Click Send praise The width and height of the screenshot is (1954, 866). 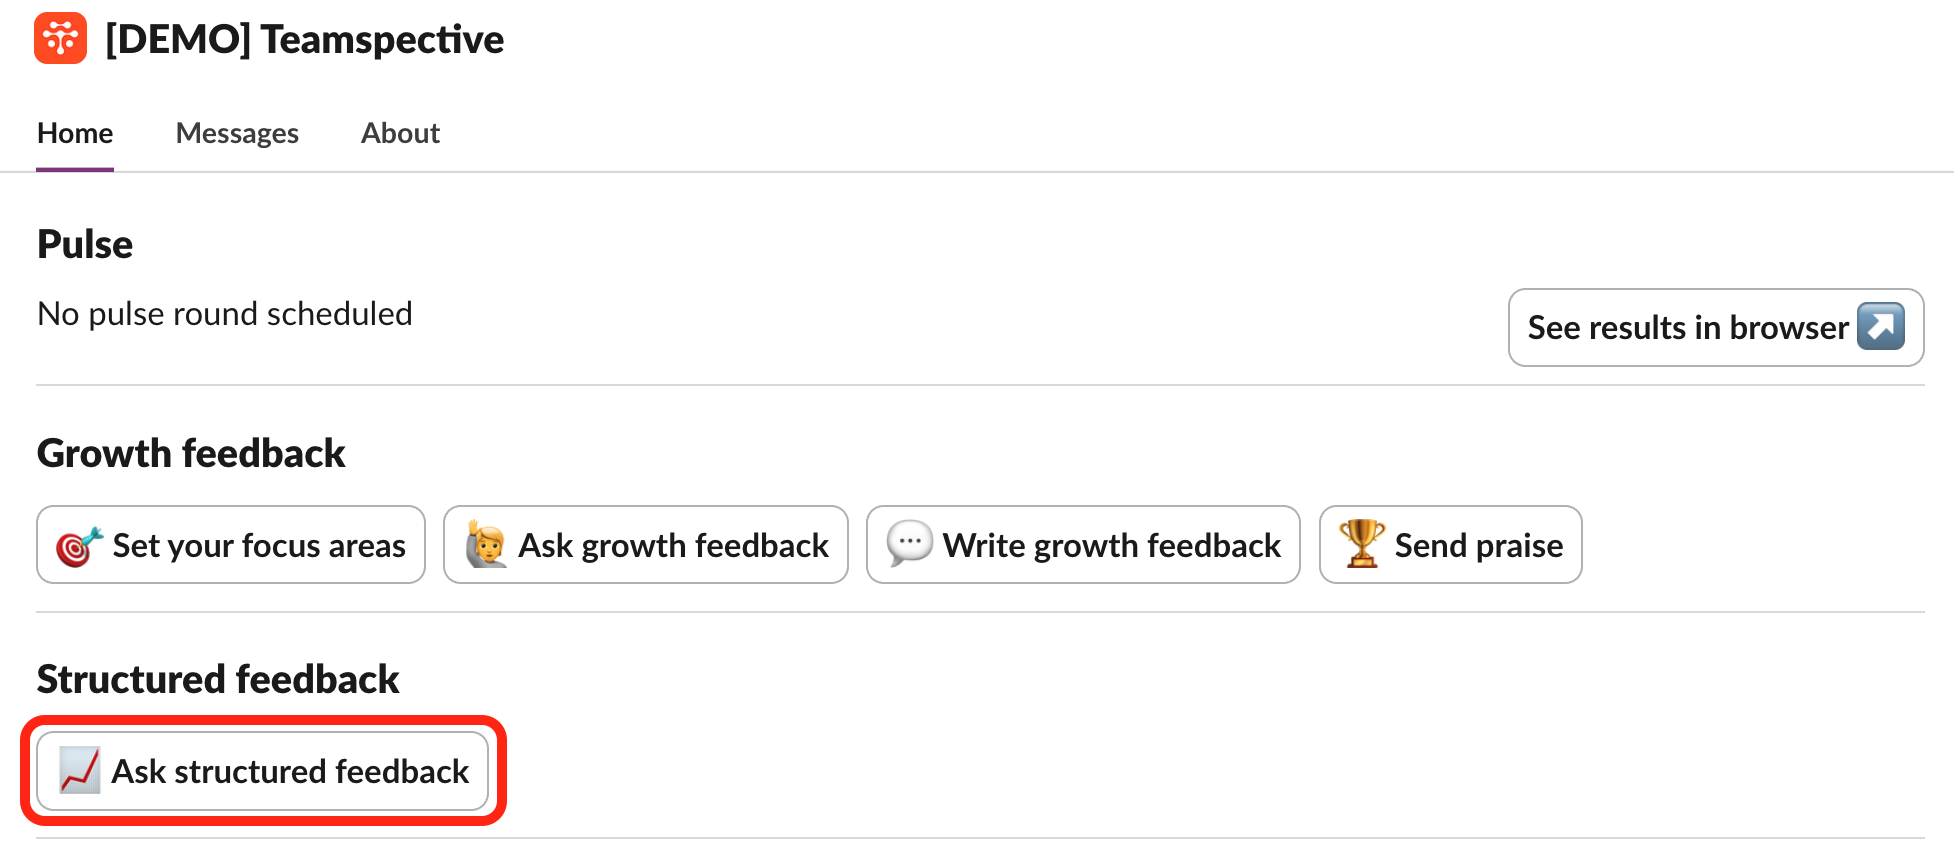pyautogui.click(x=1449, y=545)
